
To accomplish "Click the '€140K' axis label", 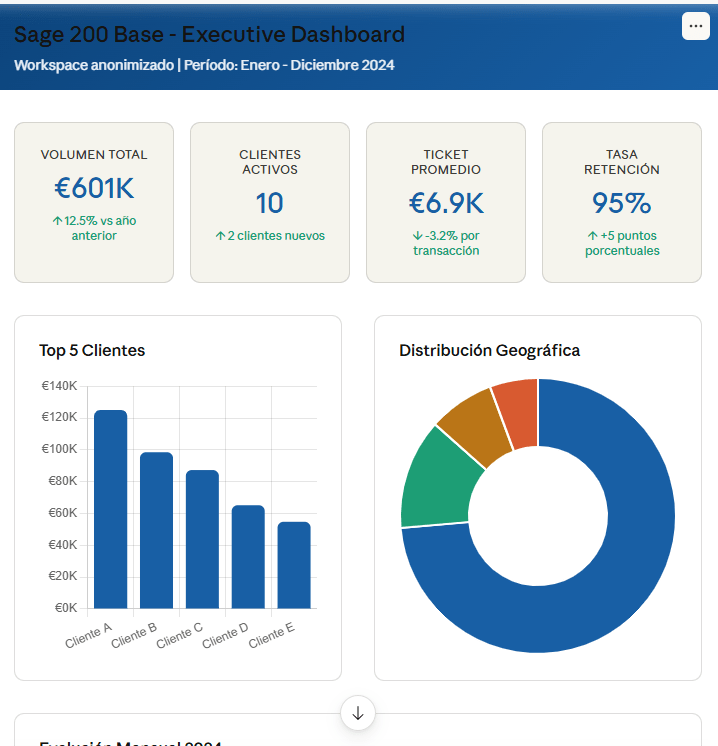I will 59,386.
